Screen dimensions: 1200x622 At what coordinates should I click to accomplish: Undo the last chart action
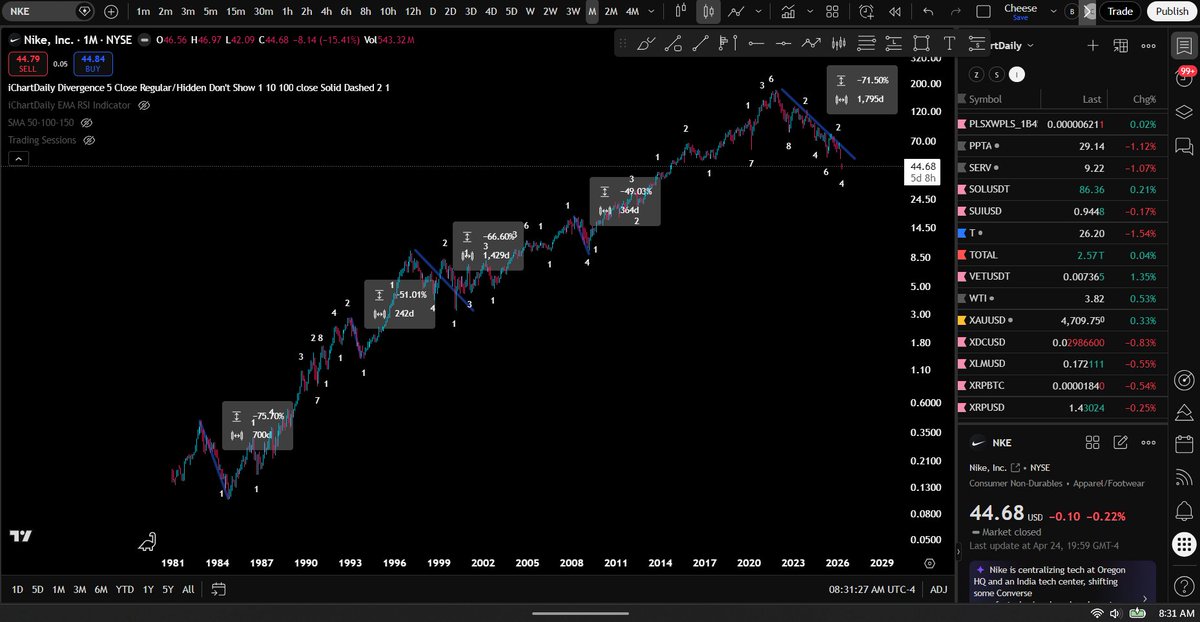pyautogui.click(x=929, y=11)
